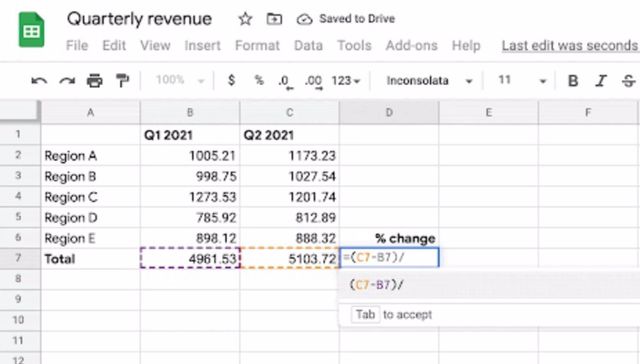This screenshot has width=640, height=364.
Task: Toggle Strikethrough formatting
Action: [629, 81]
